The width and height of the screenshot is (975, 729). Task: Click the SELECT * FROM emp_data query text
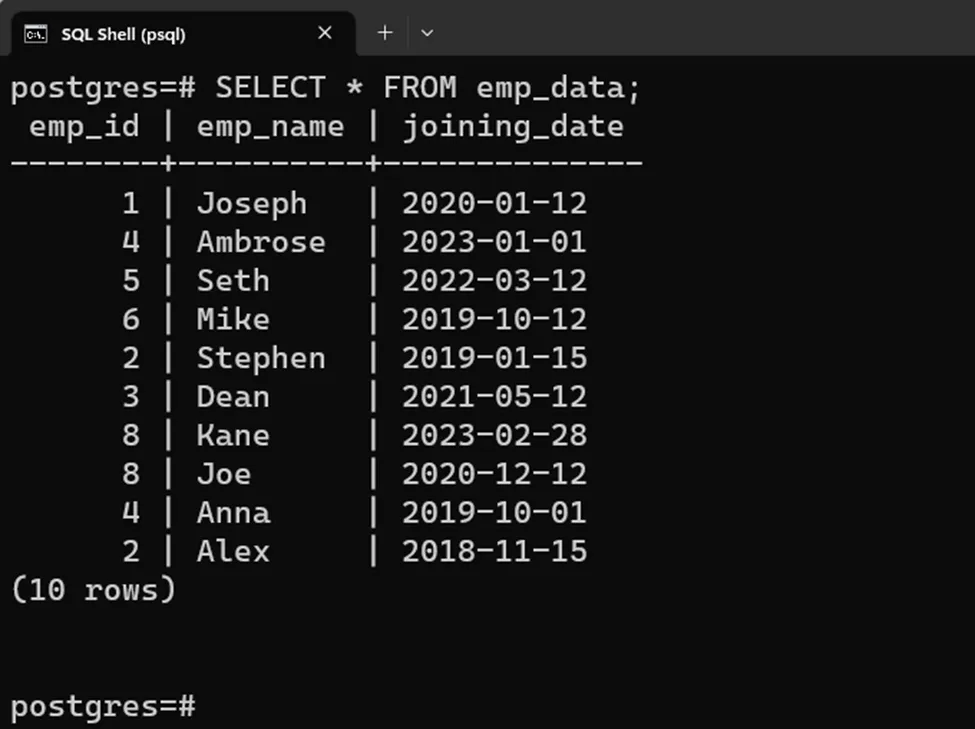pos(428,88)
